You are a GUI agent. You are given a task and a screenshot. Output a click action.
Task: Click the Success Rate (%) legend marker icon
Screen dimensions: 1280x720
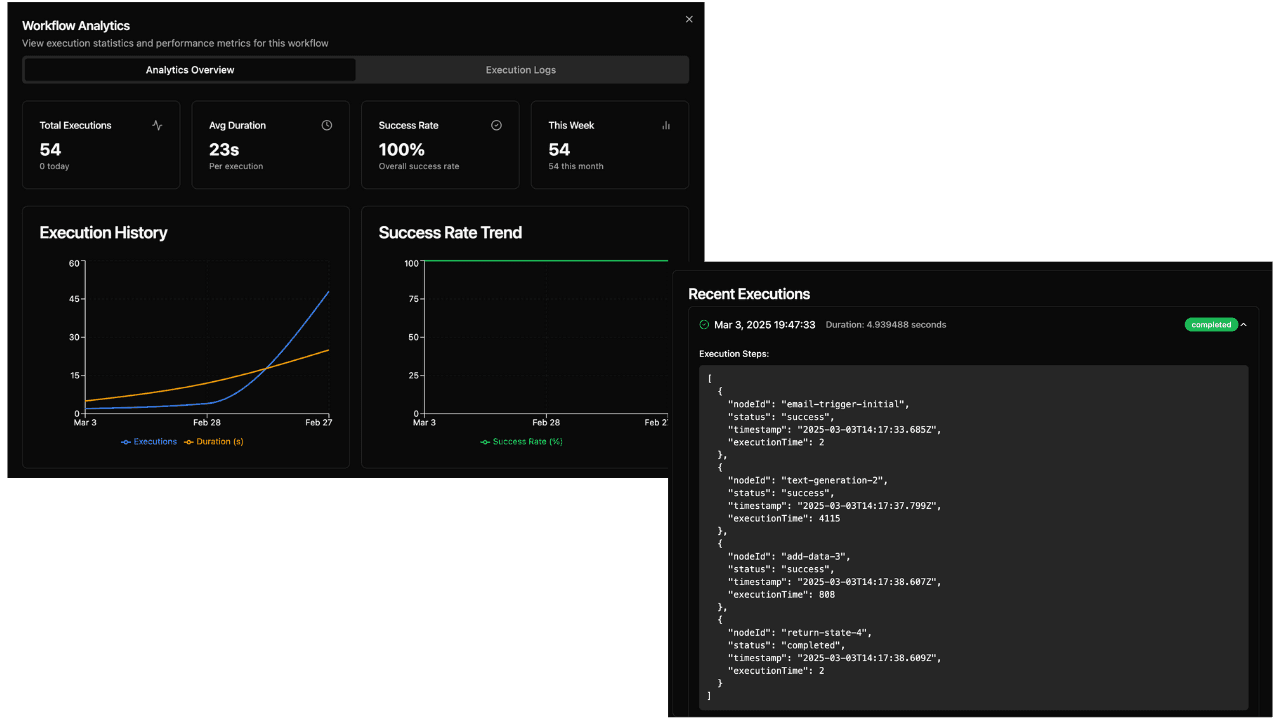coord(483,441)
